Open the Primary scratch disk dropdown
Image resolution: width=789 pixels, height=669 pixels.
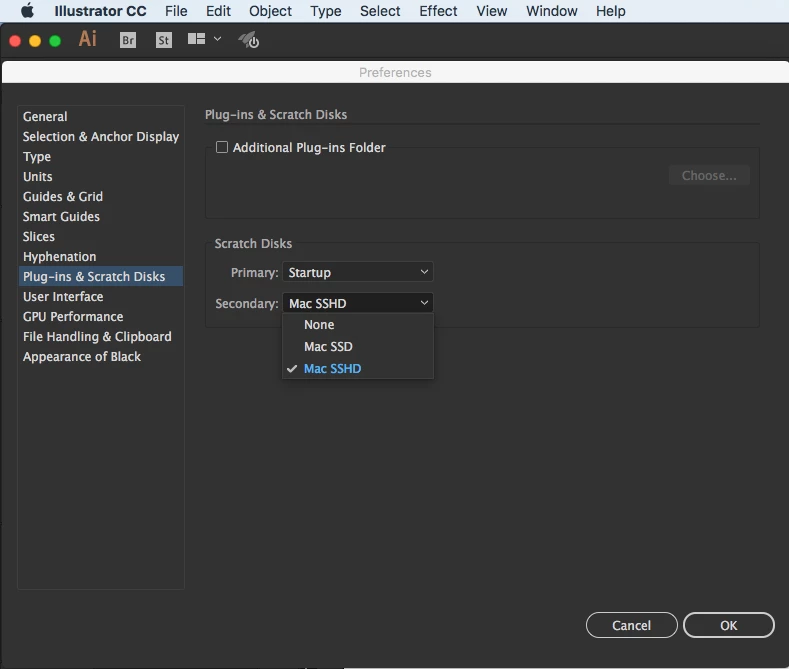358,272
